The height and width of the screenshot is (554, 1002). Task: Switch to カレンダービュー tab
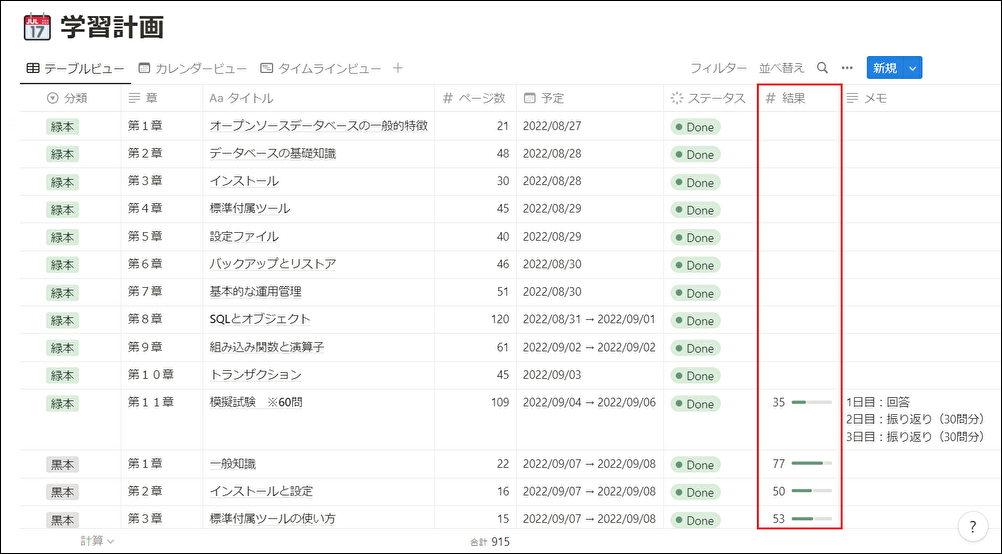pyautogui.click(x=192, y=68)
